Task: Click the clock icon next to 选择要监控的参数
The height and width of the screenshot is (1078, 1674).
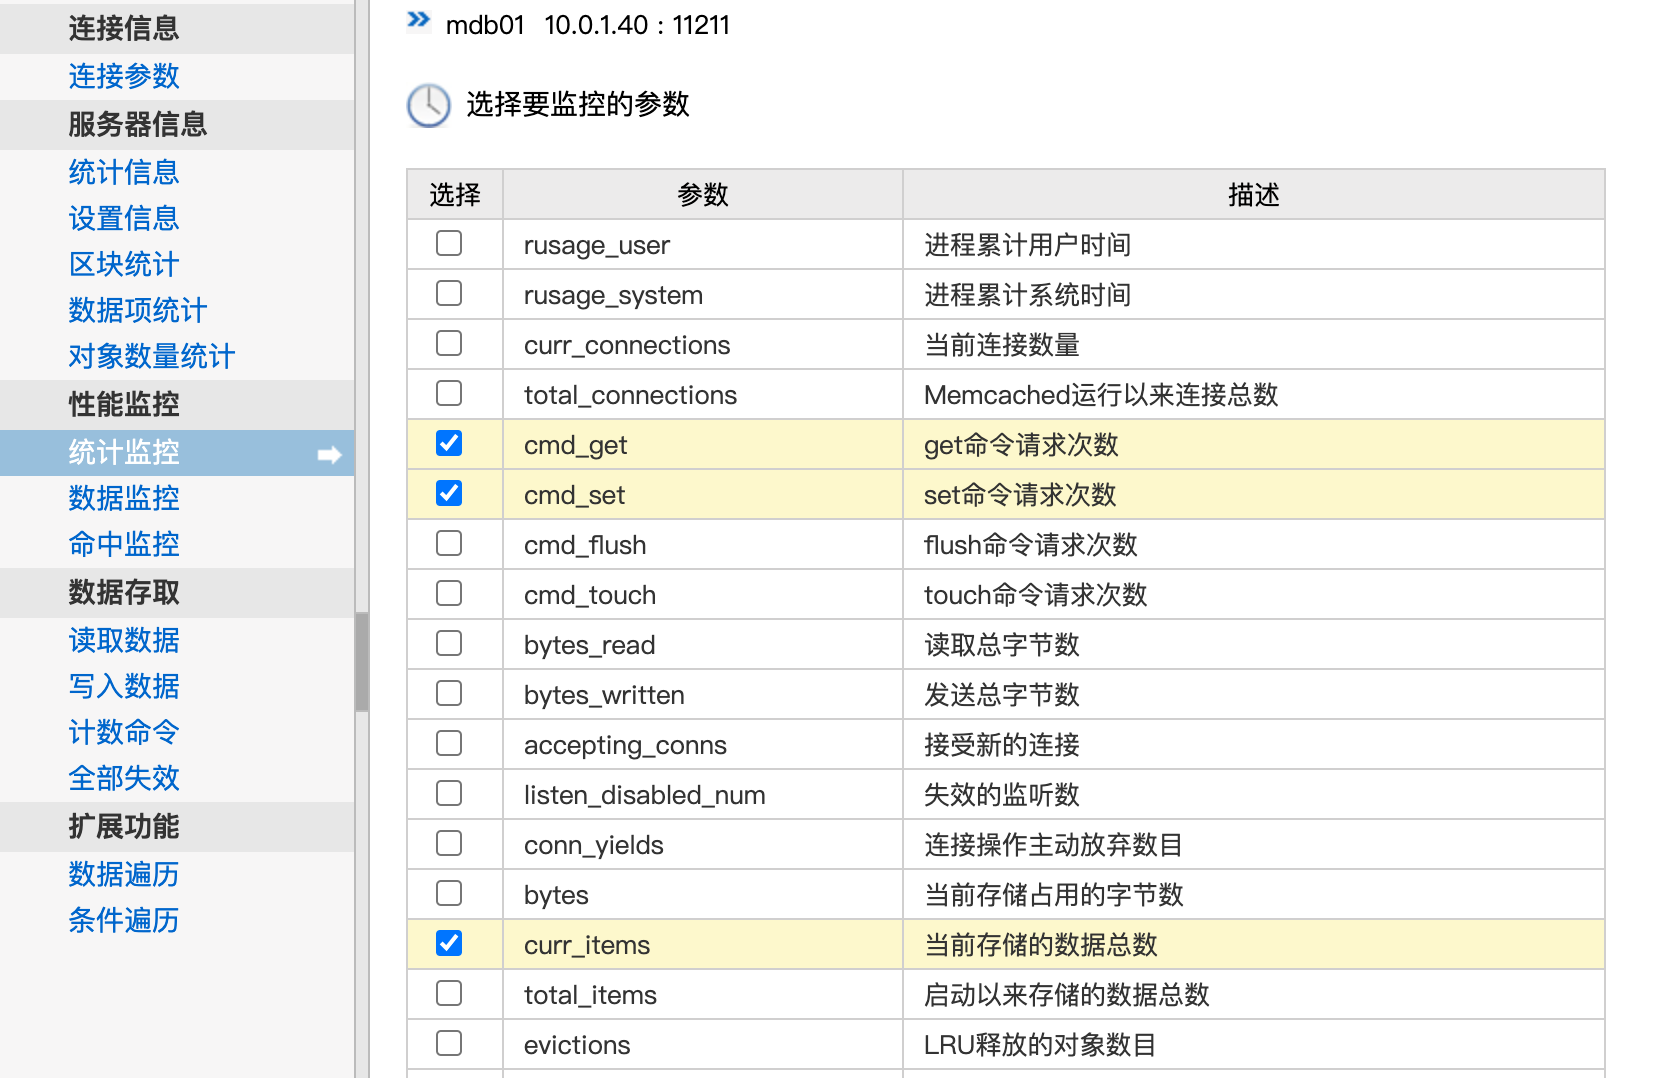Action: coord(429,105)
